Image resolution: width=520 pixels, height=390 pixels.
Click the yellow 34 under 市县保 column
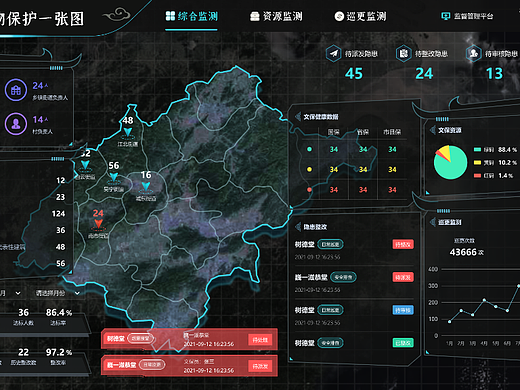click(392, 170)
